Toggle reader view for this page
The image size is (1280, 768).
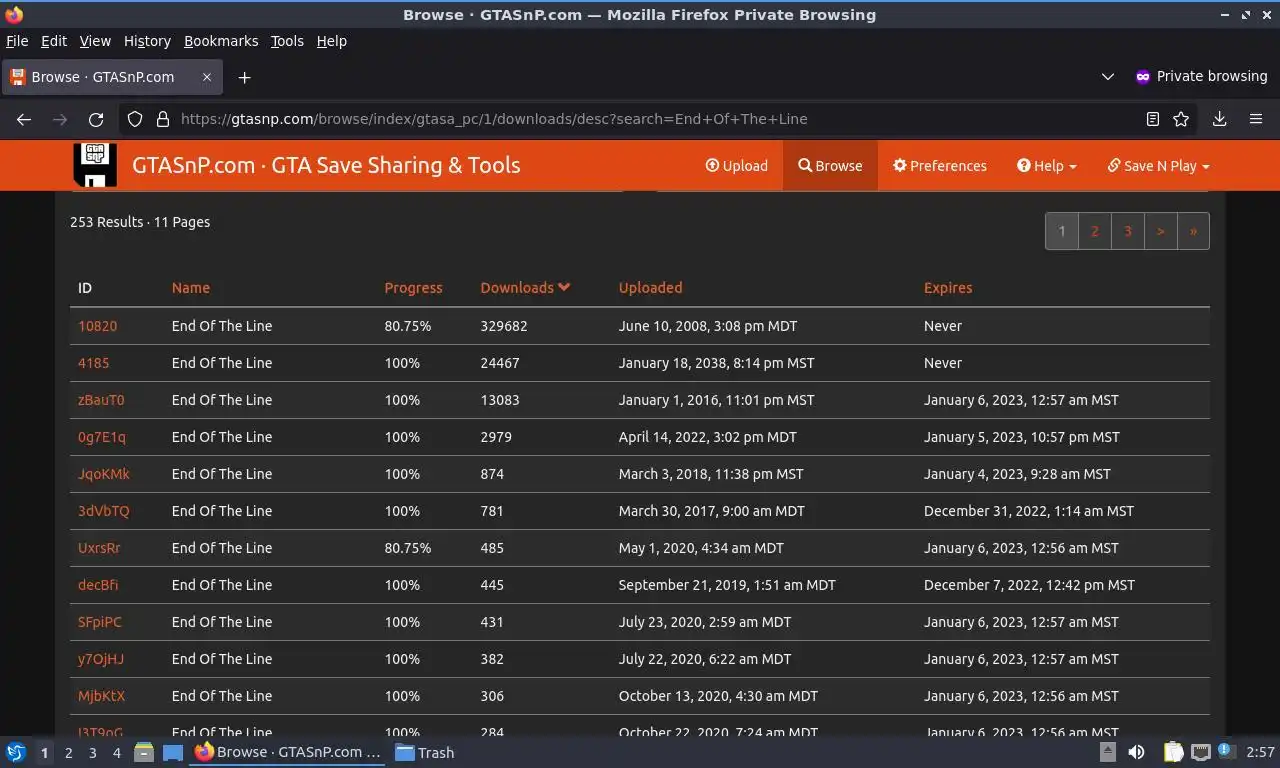[1153, 119]
